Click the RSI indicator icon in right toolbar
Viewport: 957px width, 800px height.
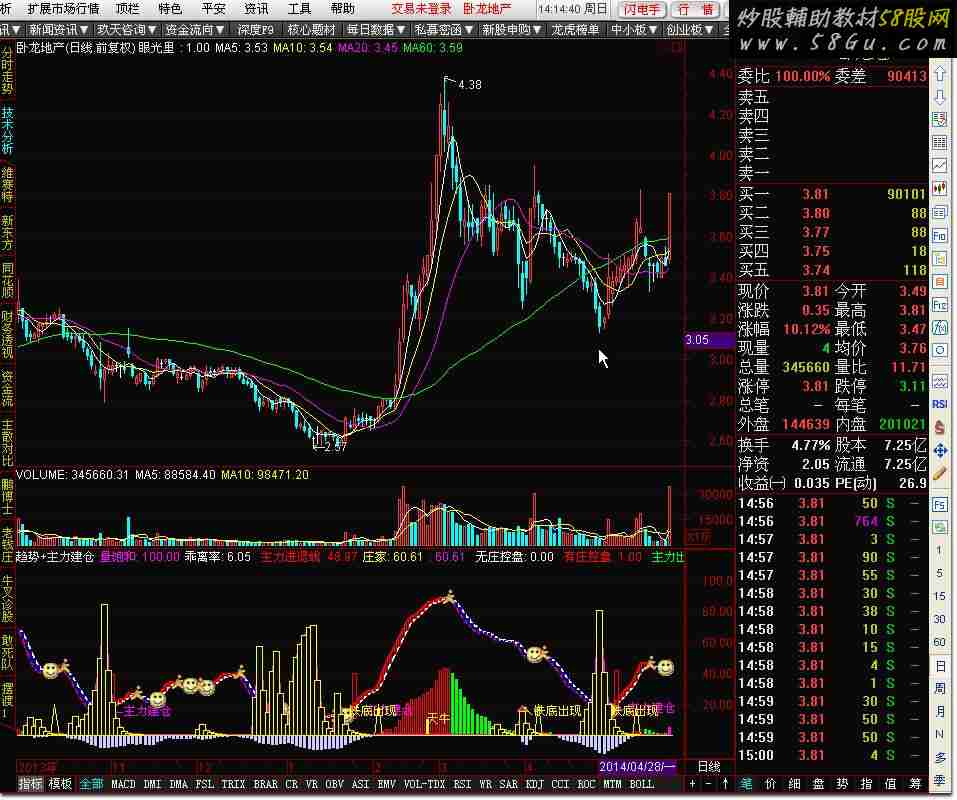[940, 404]
